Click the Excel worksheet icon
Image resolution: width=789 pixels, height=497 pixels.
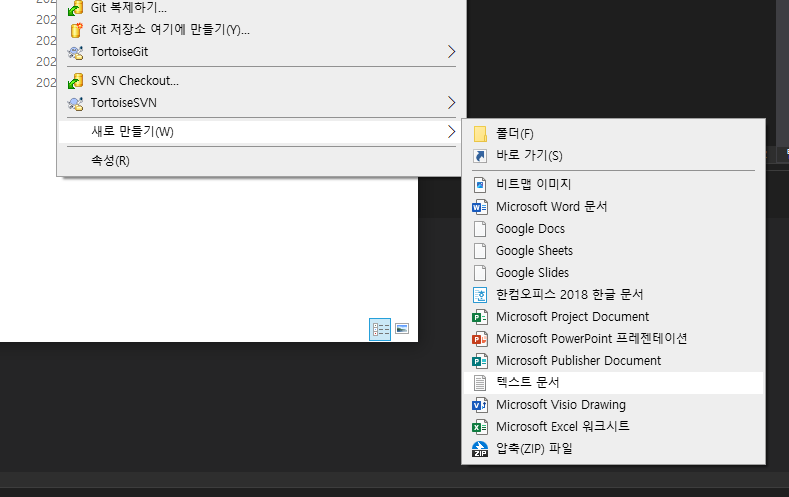point(480,427)
